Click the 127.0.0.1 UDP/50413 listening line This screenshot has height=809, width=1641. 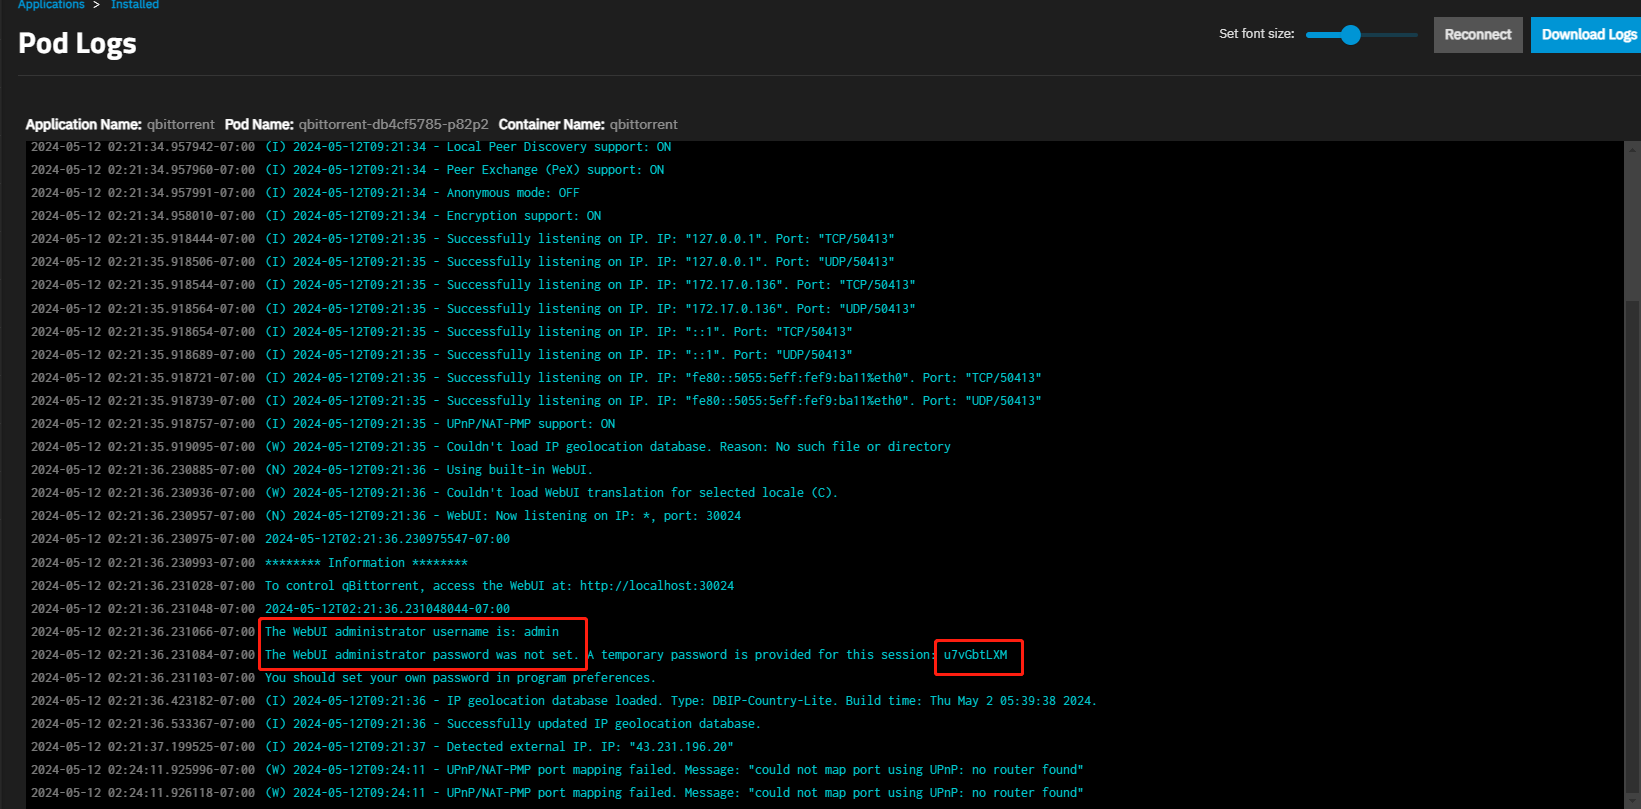click(x=463, y=262)
